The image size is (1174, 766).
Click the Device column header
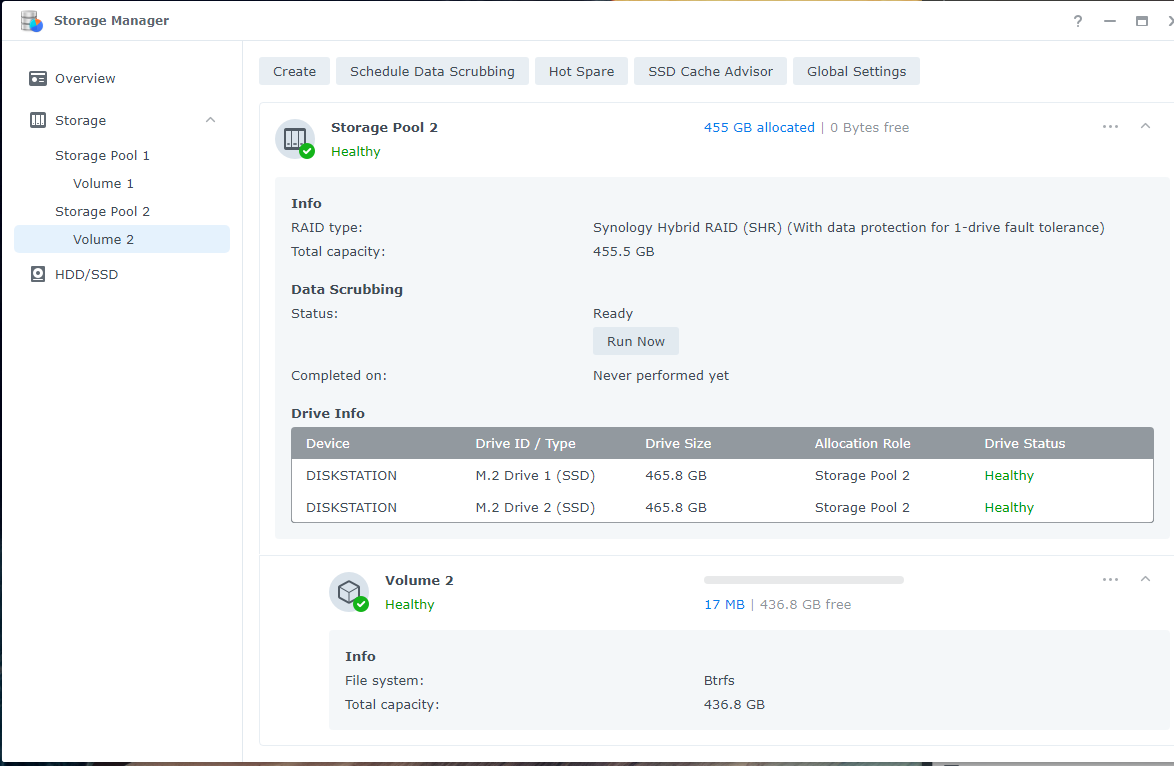coord(327,443)
